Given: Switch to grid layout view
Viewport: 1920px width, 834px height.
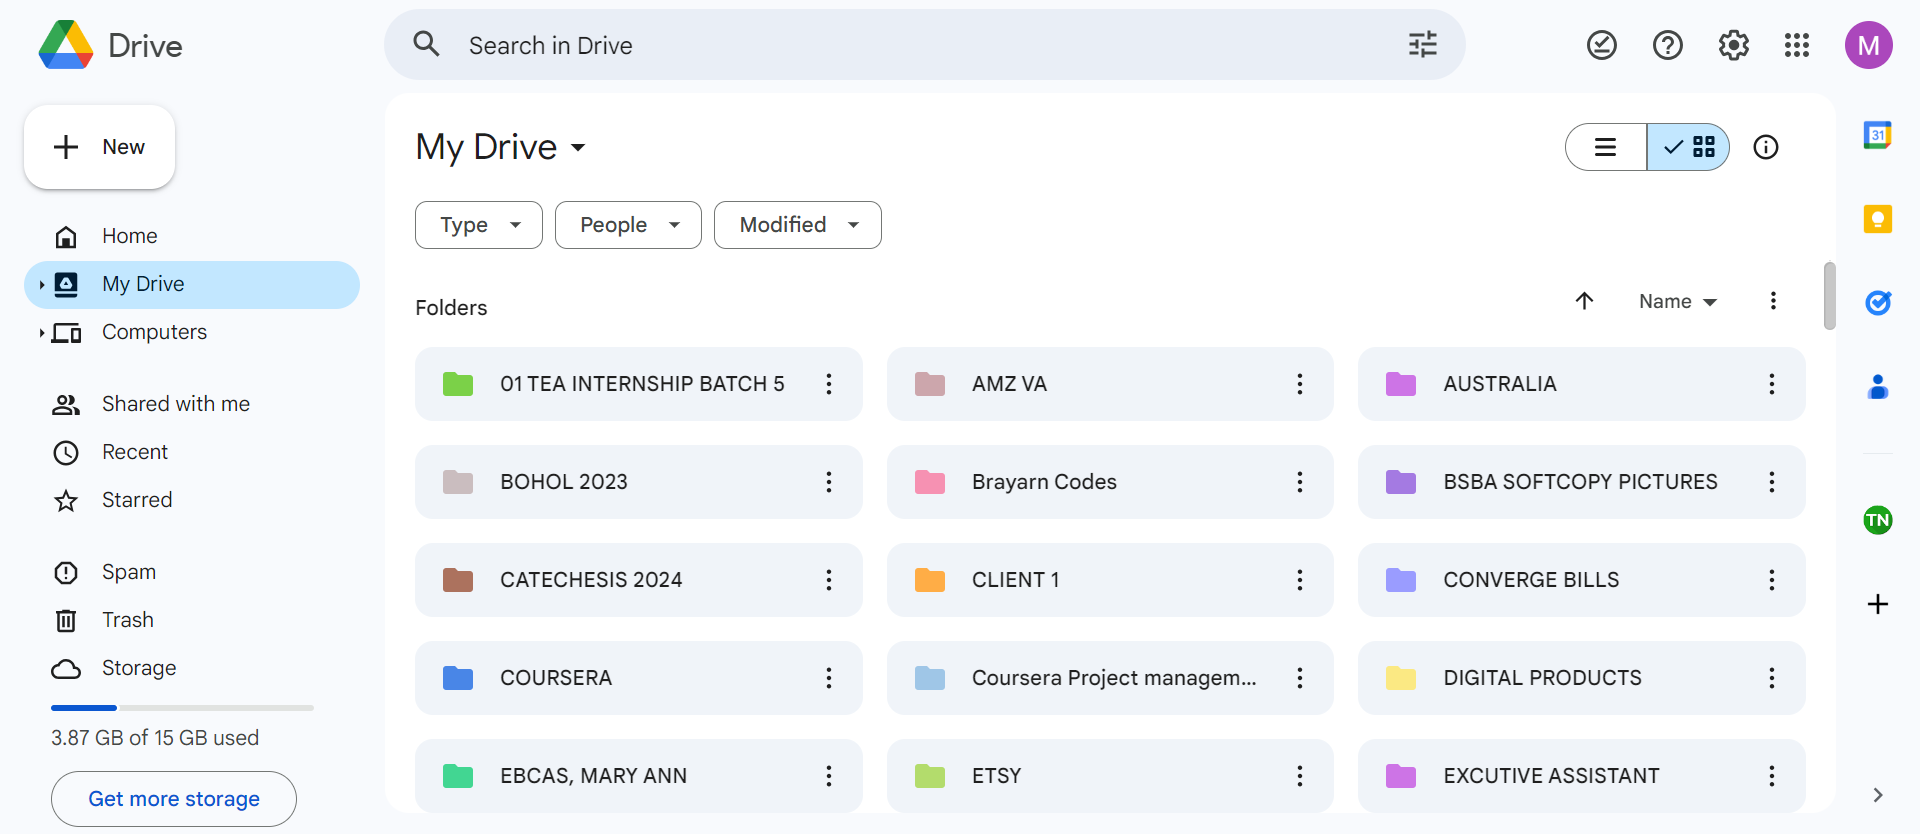Looking at the screenshot, I should (1689, 148).
